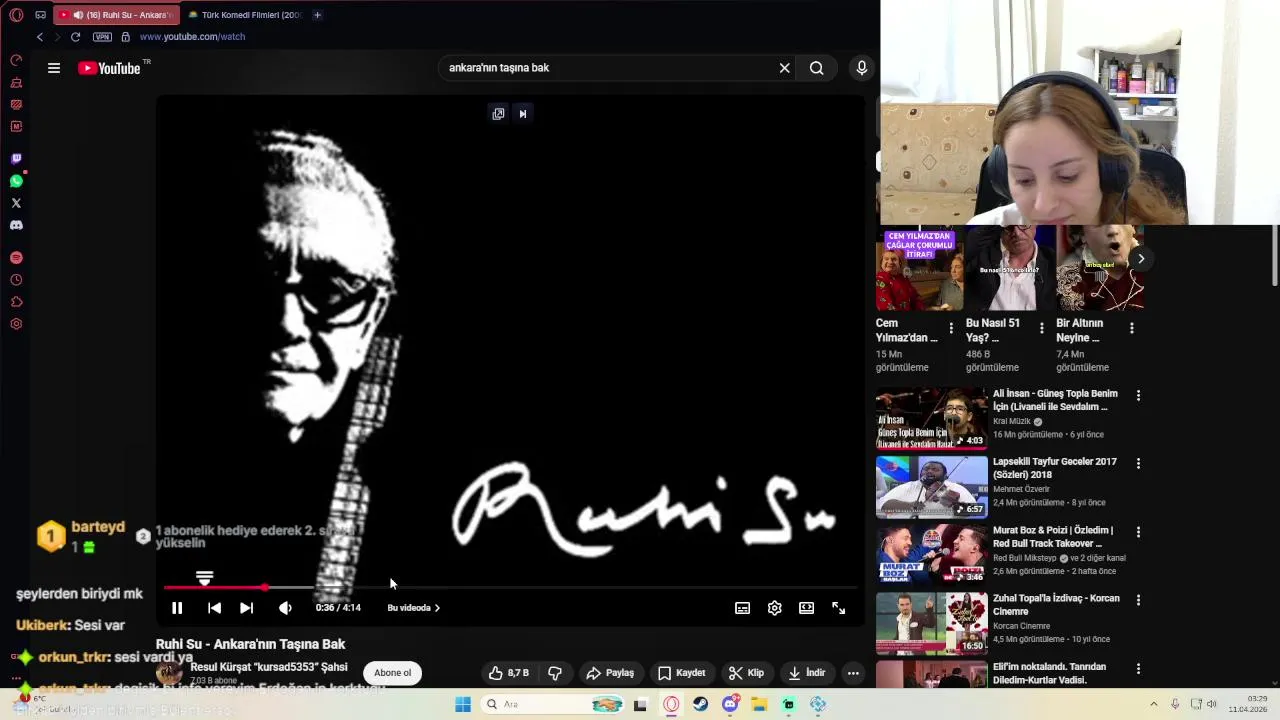Open options menu for 'Lapsekili Tayfur Geceler 2017'
The image size is (1280, 720).
(x=1138, y=464)
